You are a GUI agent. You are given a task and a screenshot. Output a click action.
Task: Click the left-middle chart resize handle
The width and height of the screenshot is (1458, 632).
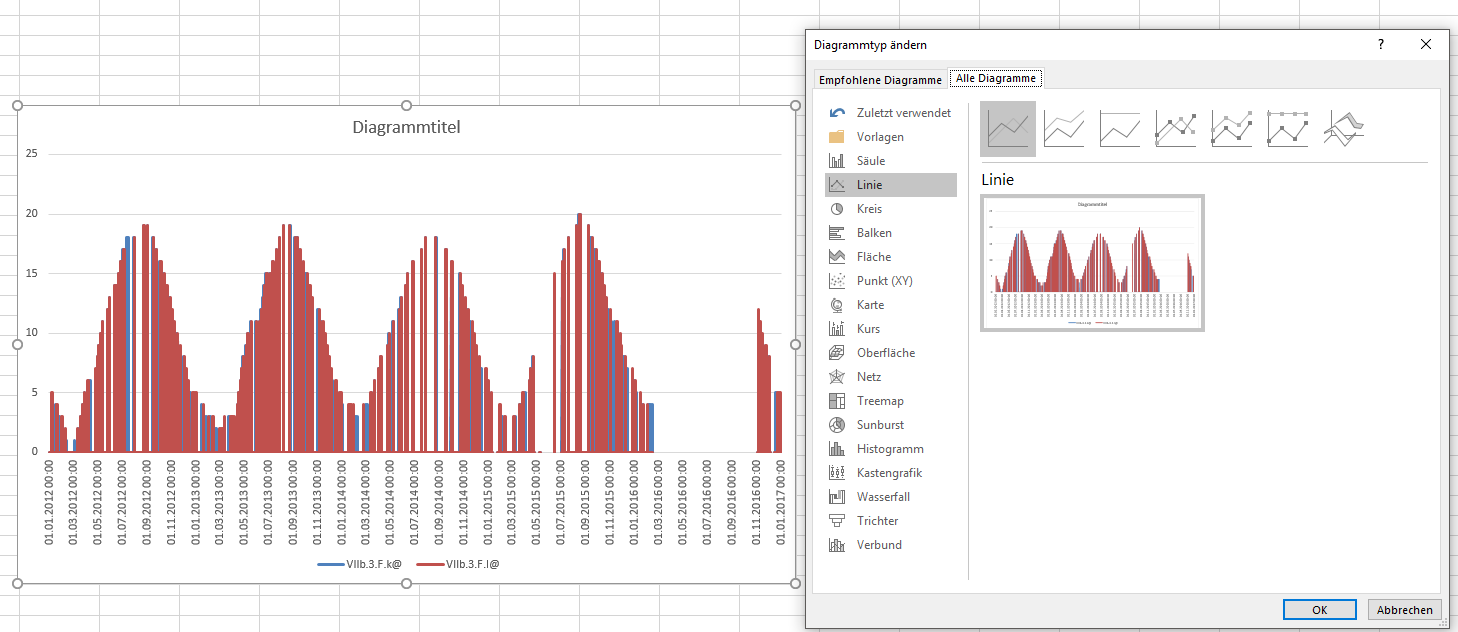coord(17,344)
